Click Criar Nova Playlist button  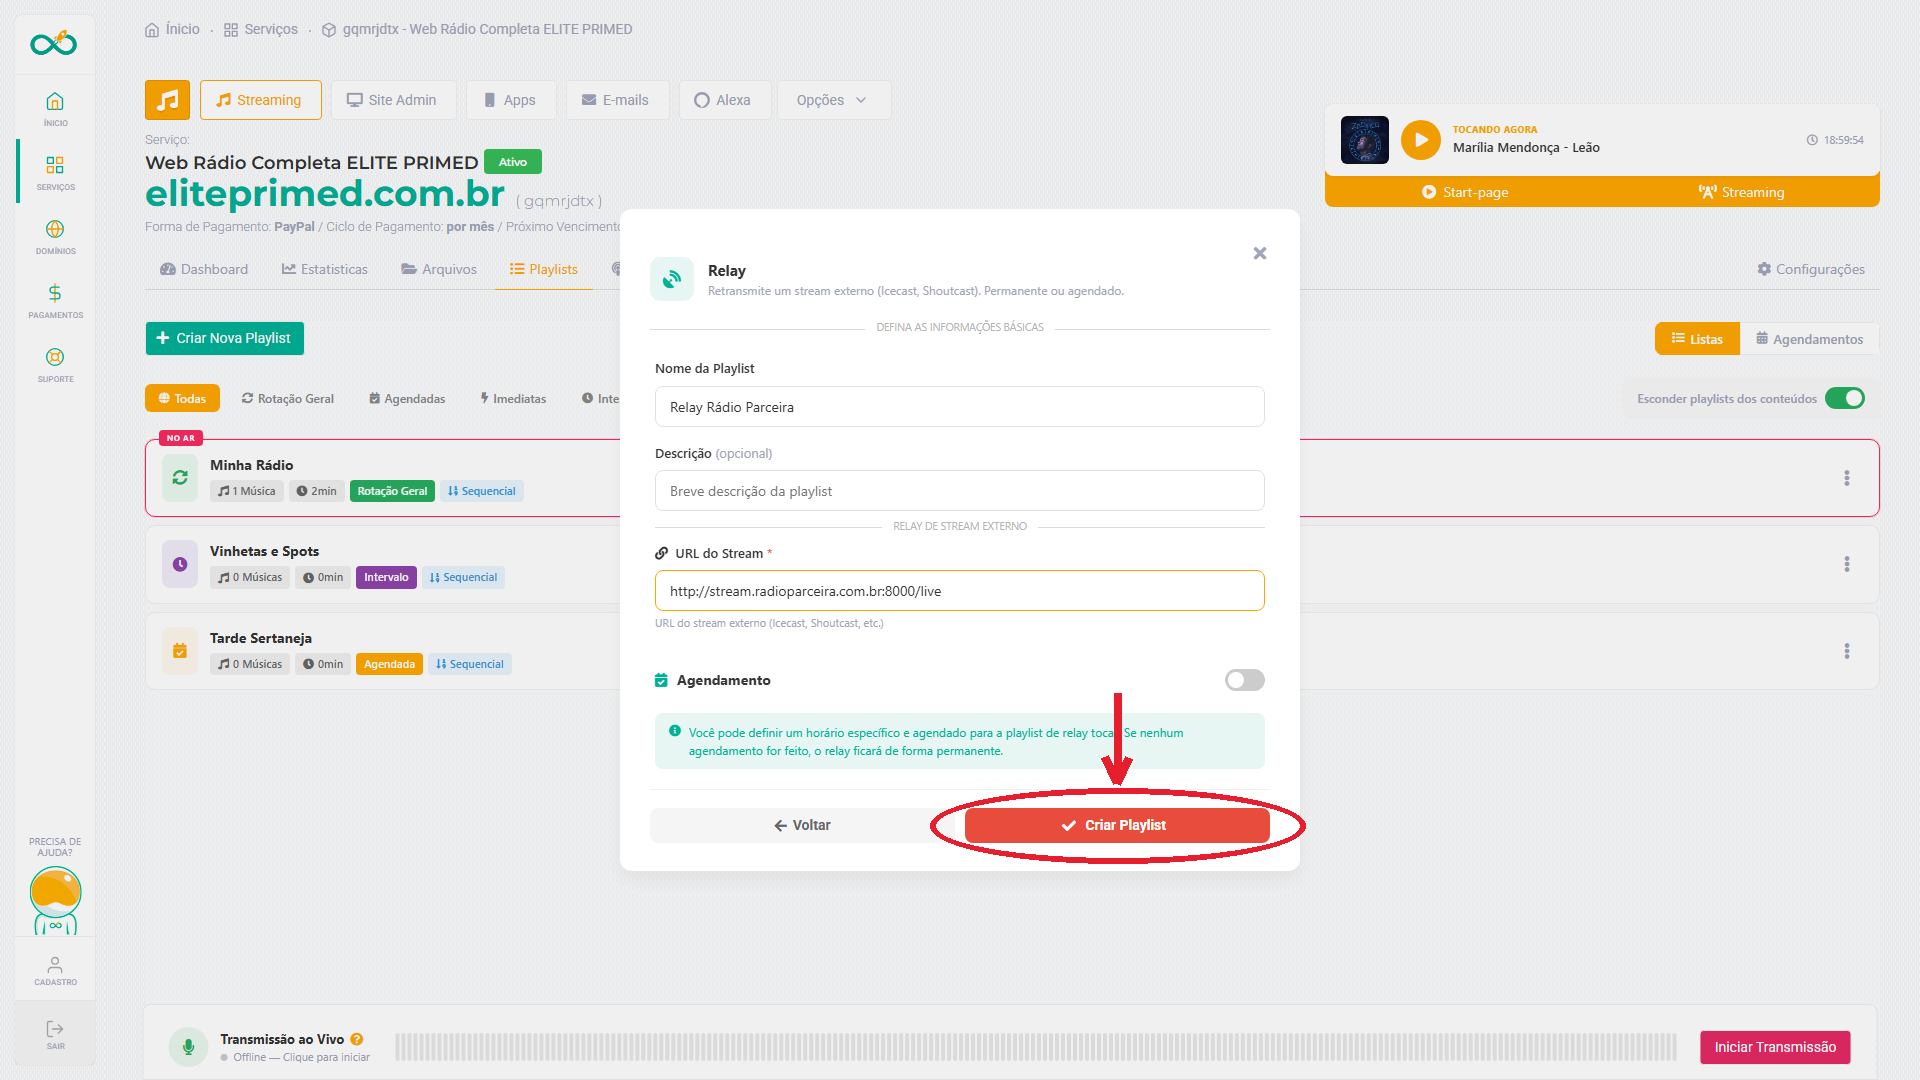point(225,338)
